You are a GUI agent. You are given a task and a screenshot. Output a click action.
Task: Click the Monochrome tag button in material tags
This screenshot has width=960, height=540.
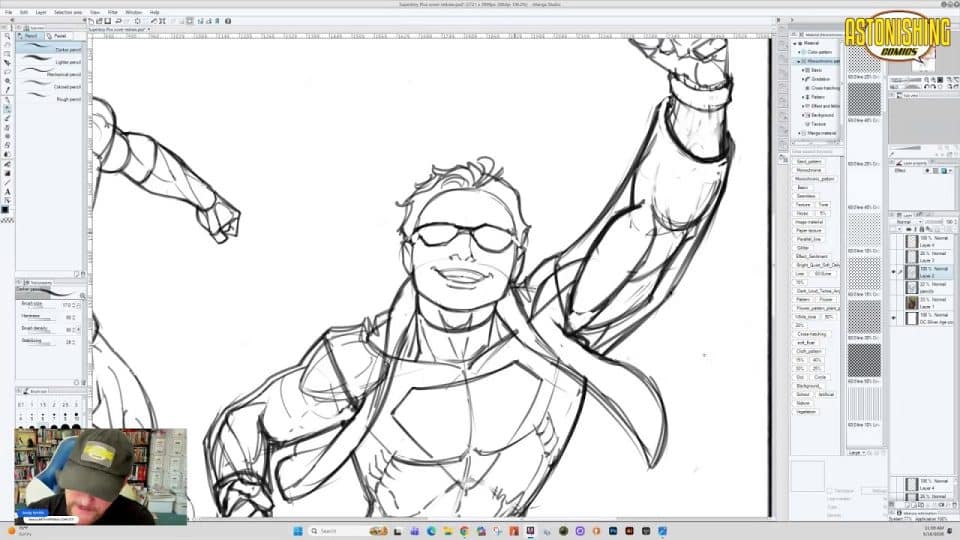click(x=809, y=170)
